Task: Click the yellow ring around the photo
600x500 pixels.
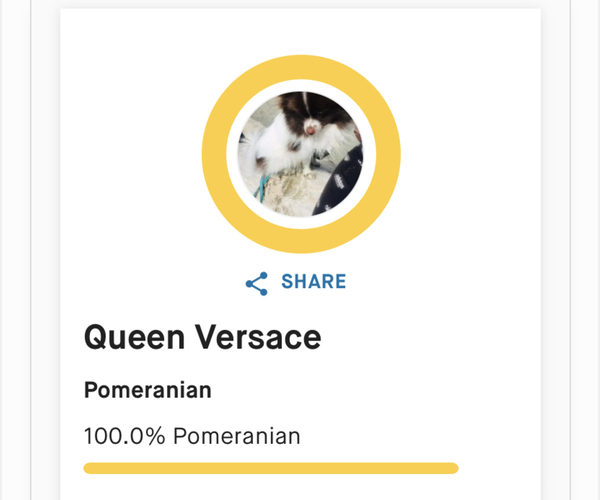Action: 214,154
